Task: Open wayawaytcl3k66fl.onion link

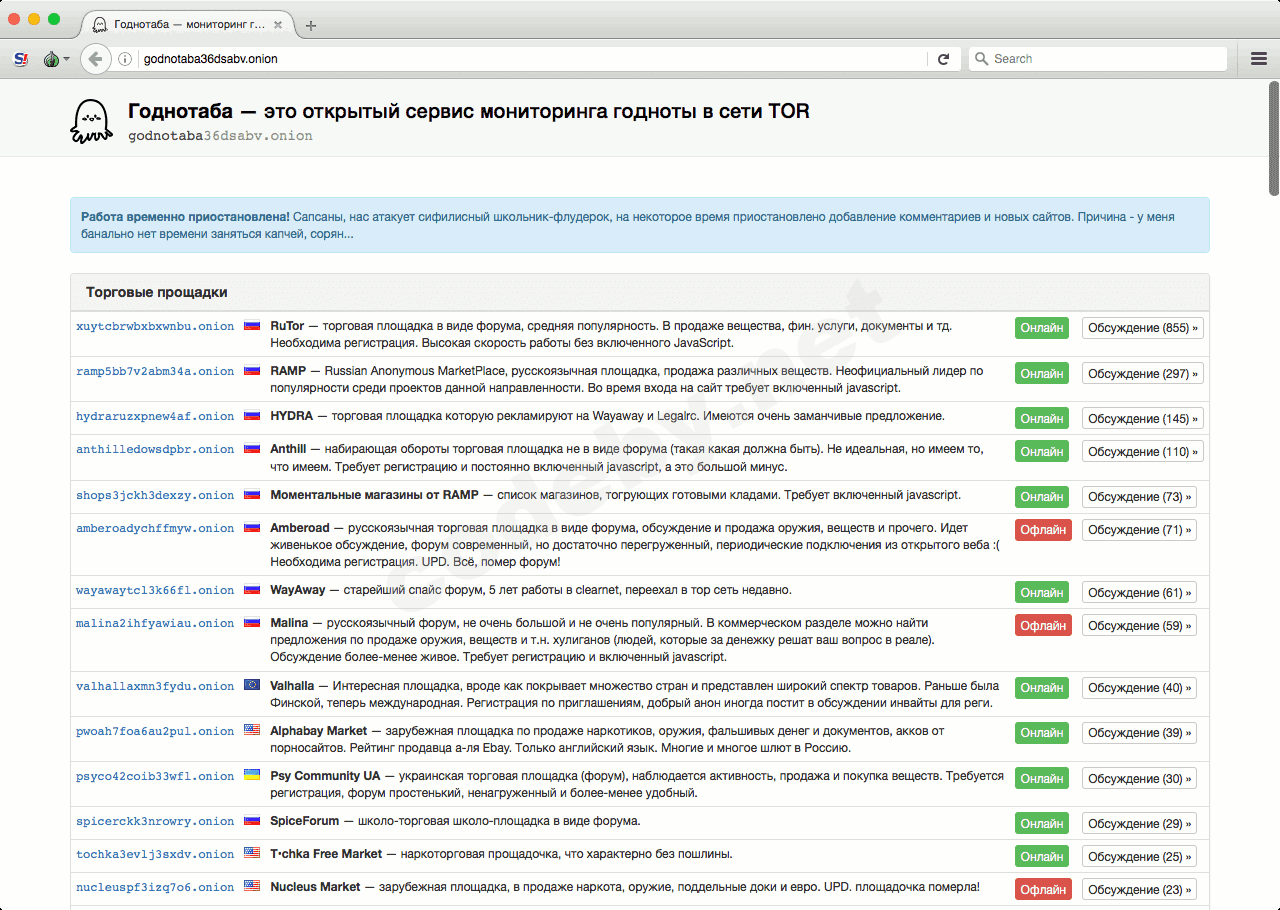Action: [x=155, y=590]
